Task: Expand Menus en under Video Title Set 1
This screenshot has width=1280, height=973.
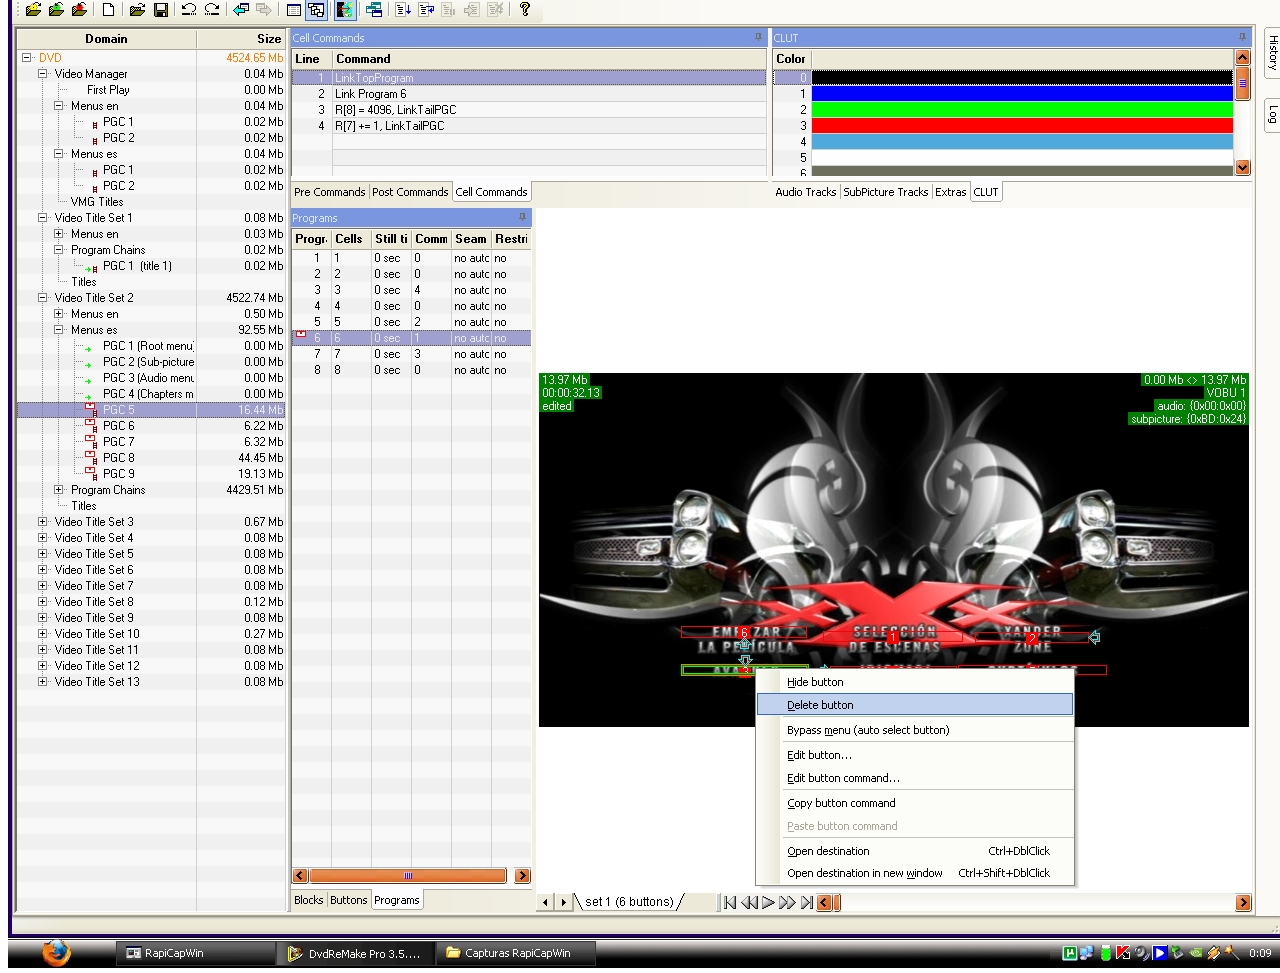Action: pos(59,234)
